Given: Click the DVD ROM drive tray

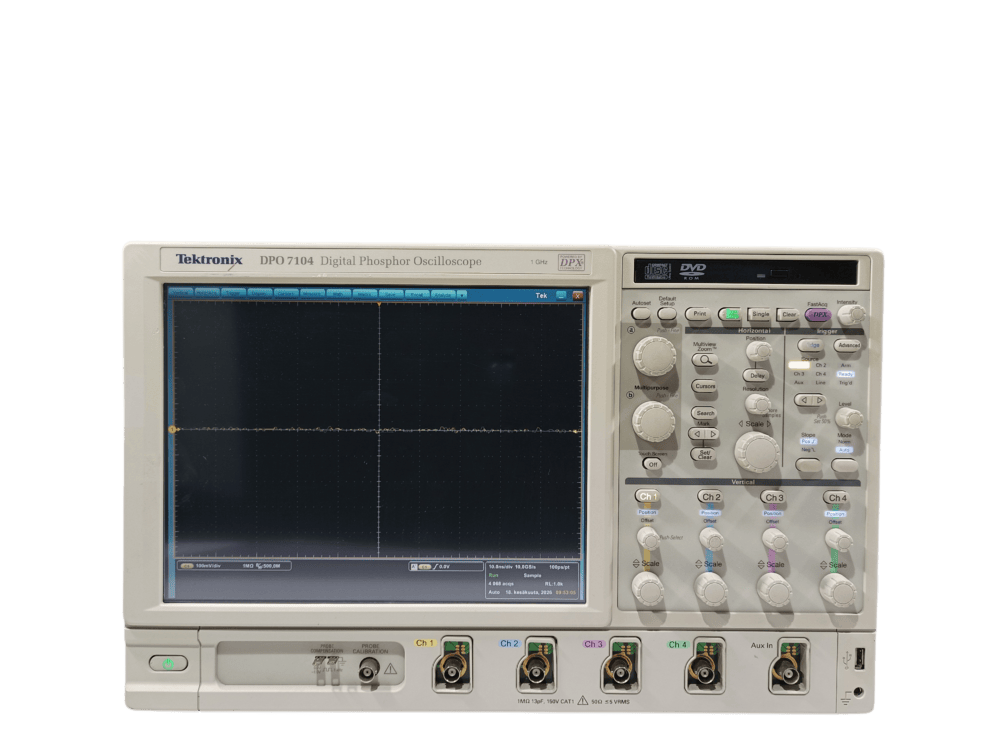Looking at the screenshot, I should (x=746, y=272).
